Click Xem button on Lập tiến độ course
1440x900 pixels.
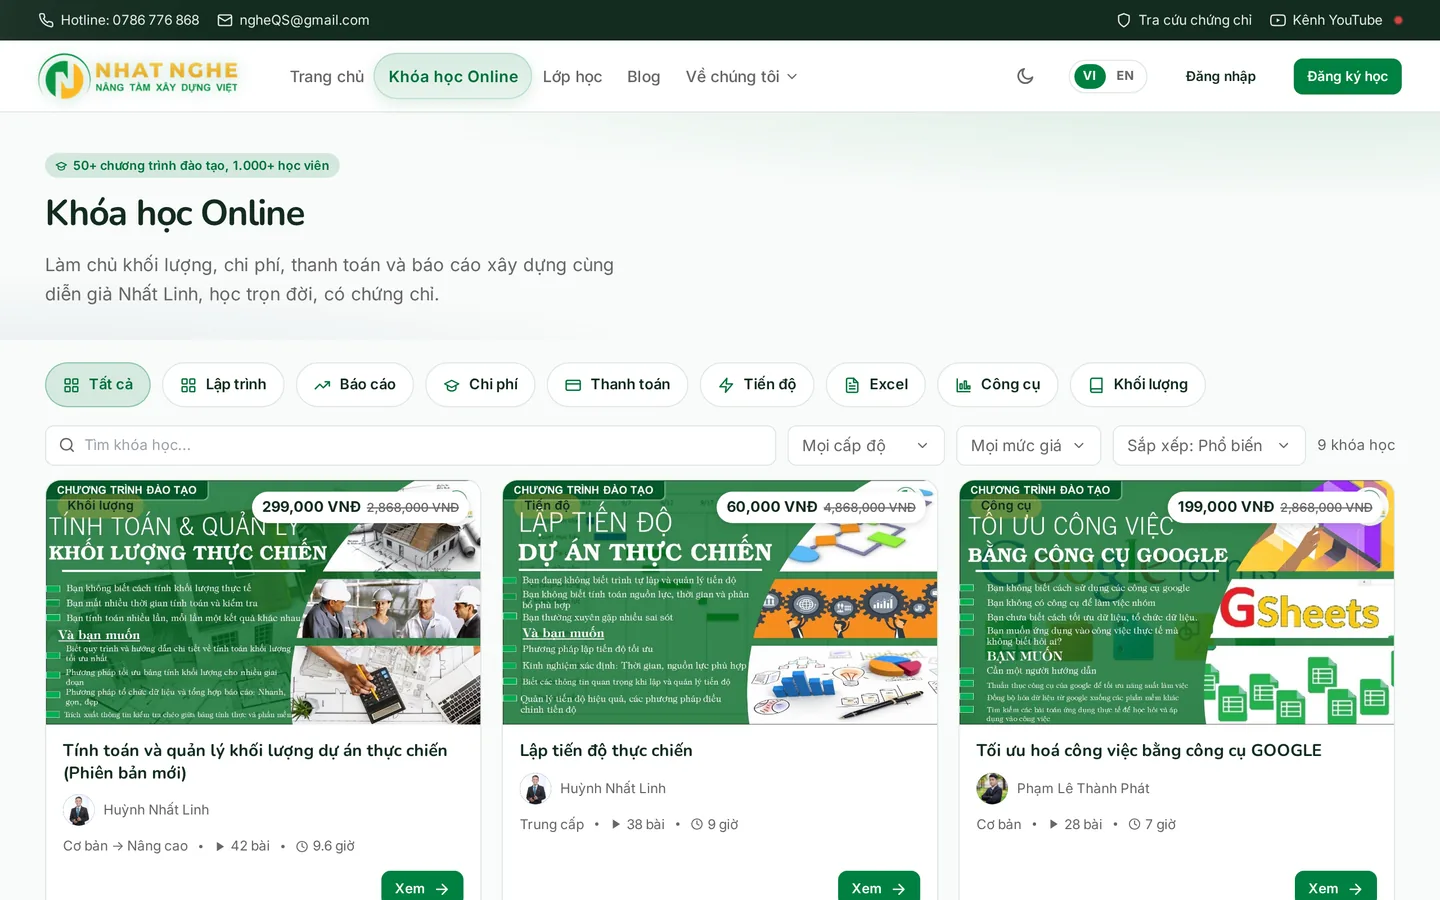click(879, 888)
